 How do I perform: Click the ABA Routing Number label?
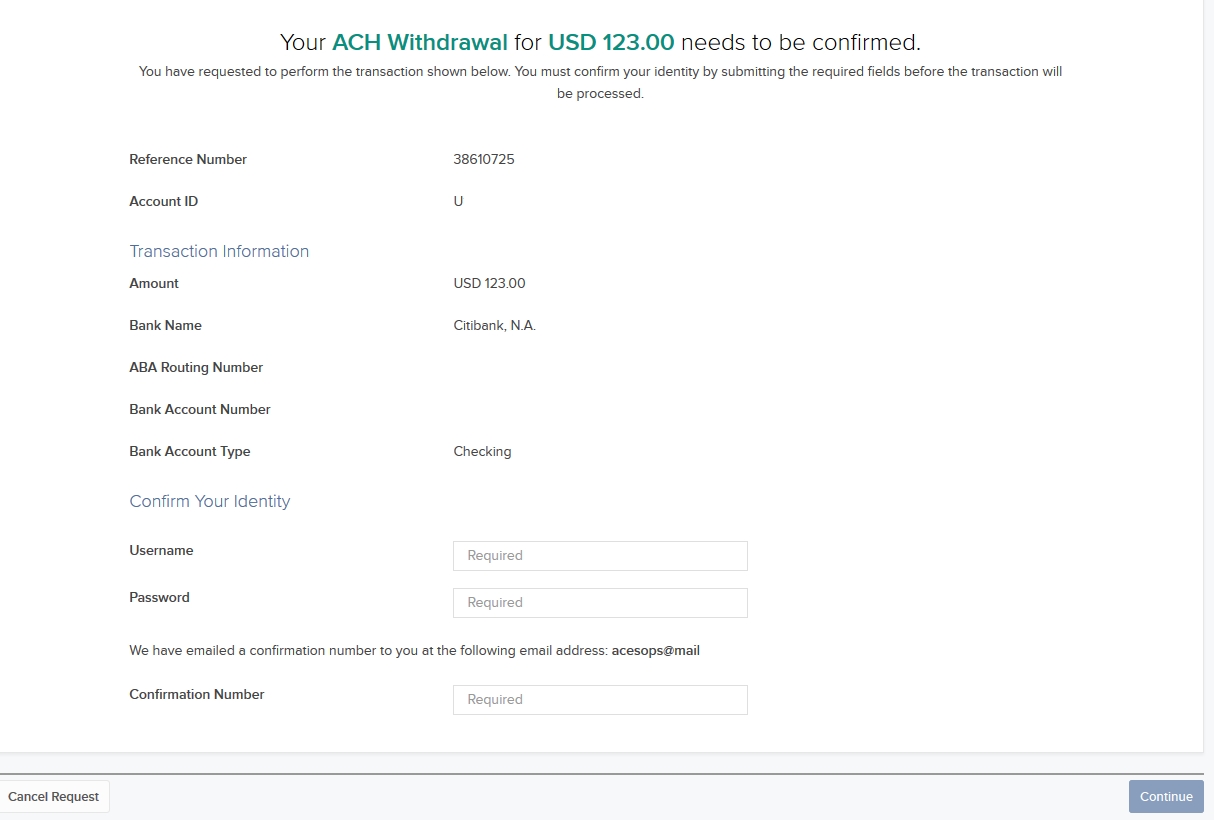point(196,368)
